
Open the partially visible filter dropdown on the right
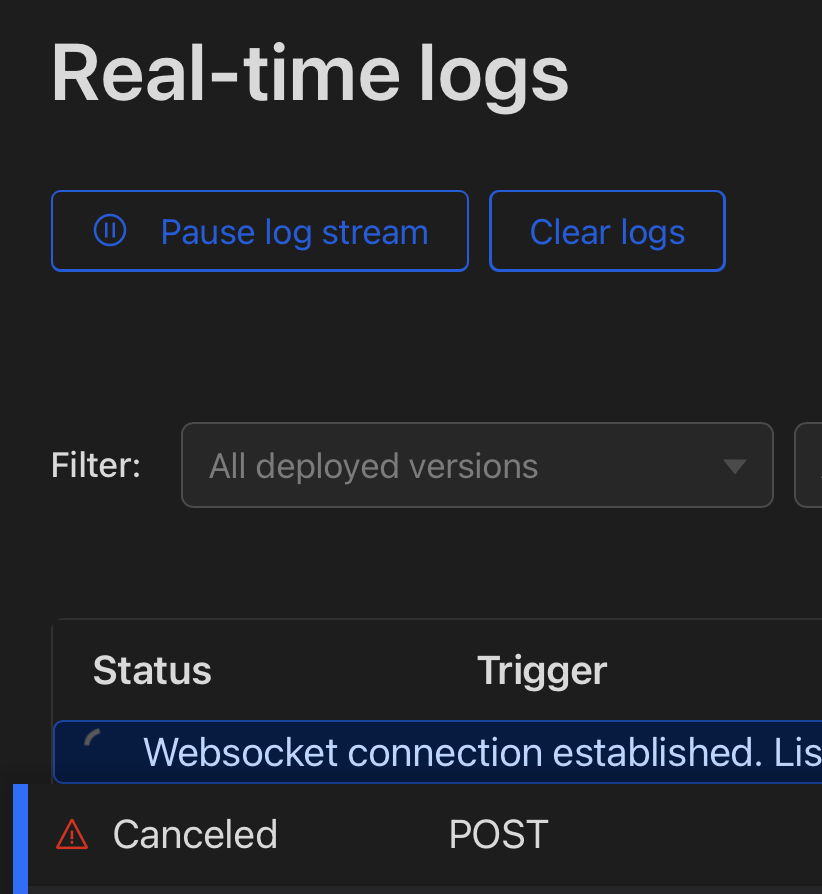[x=812, y=465]
